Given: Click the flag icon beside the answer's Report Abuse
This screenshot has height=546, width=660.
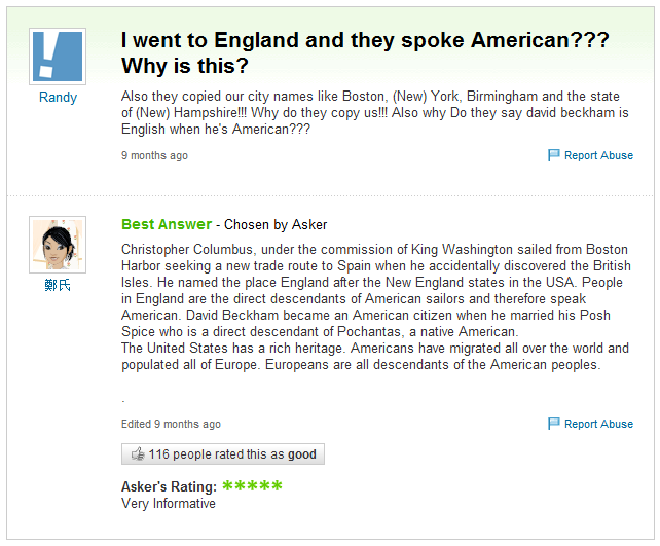Looking at the screenshot, I should pyautogui.click(x=554, y=423).
